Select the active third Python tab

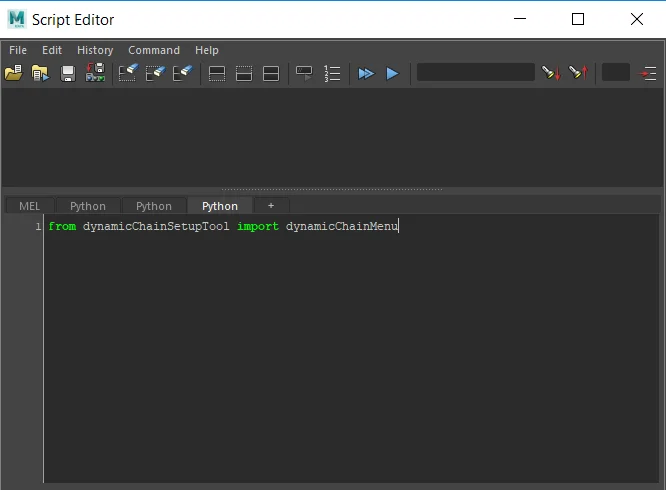click(220, 206)
